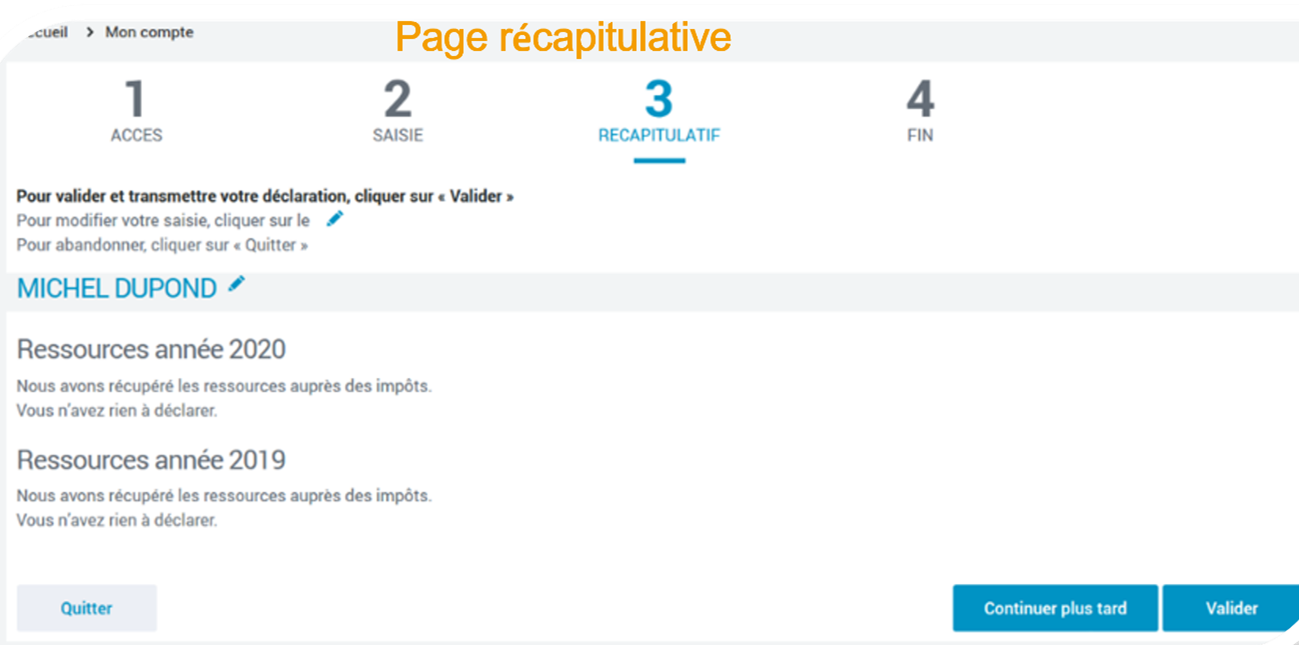Click the Continuer plus tard button
Viewport: 1299px width, 645px height.
tap(1055, 608)
